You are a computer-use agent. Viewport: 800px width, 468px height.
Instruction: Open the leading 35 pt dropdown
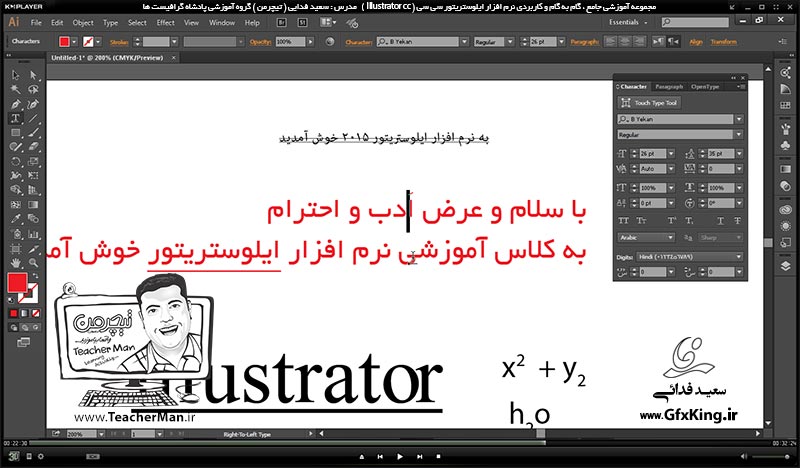(739, 153)
